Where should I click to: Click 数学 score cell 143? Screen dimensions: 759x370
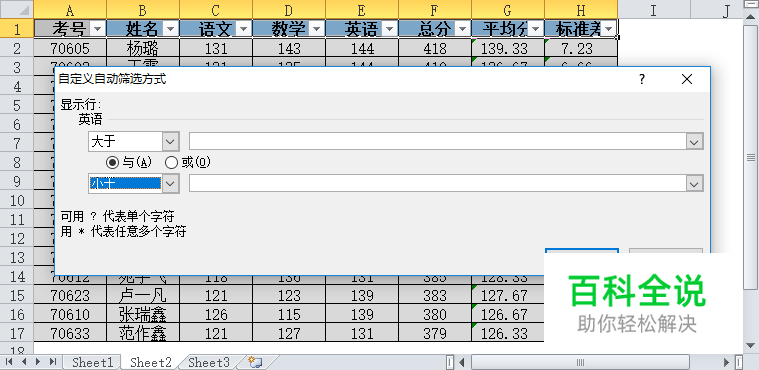coord(289,48)
